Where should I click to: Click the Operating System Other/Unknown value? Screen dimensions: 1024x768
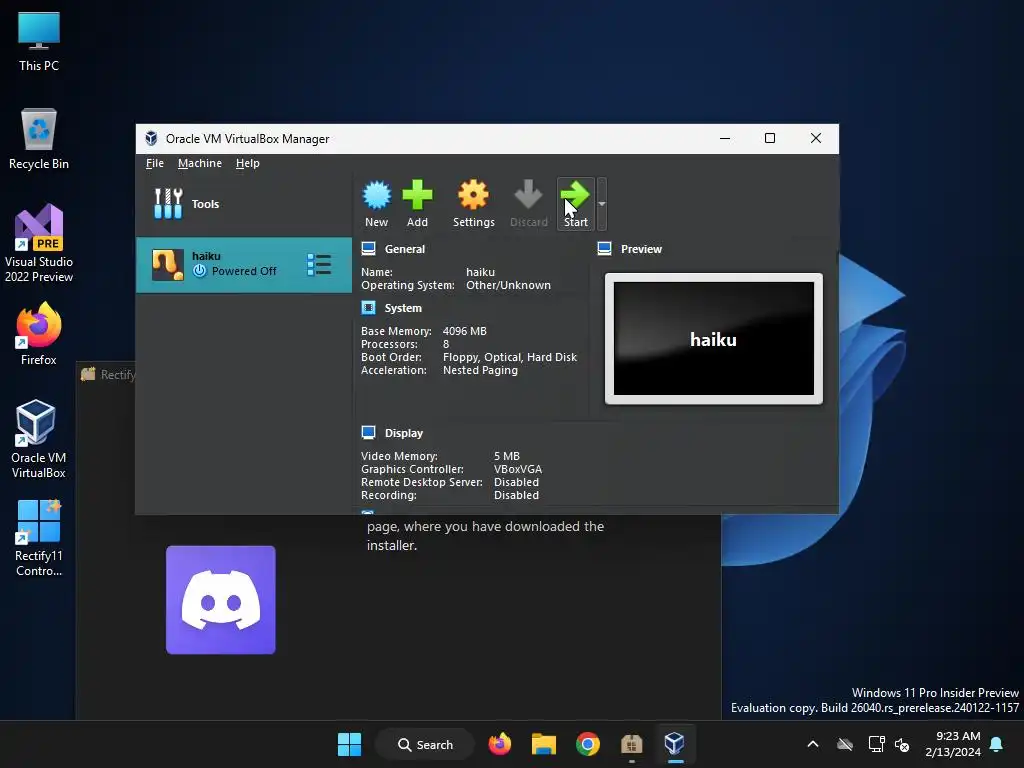pyautogui.click(x=508, y=285)
